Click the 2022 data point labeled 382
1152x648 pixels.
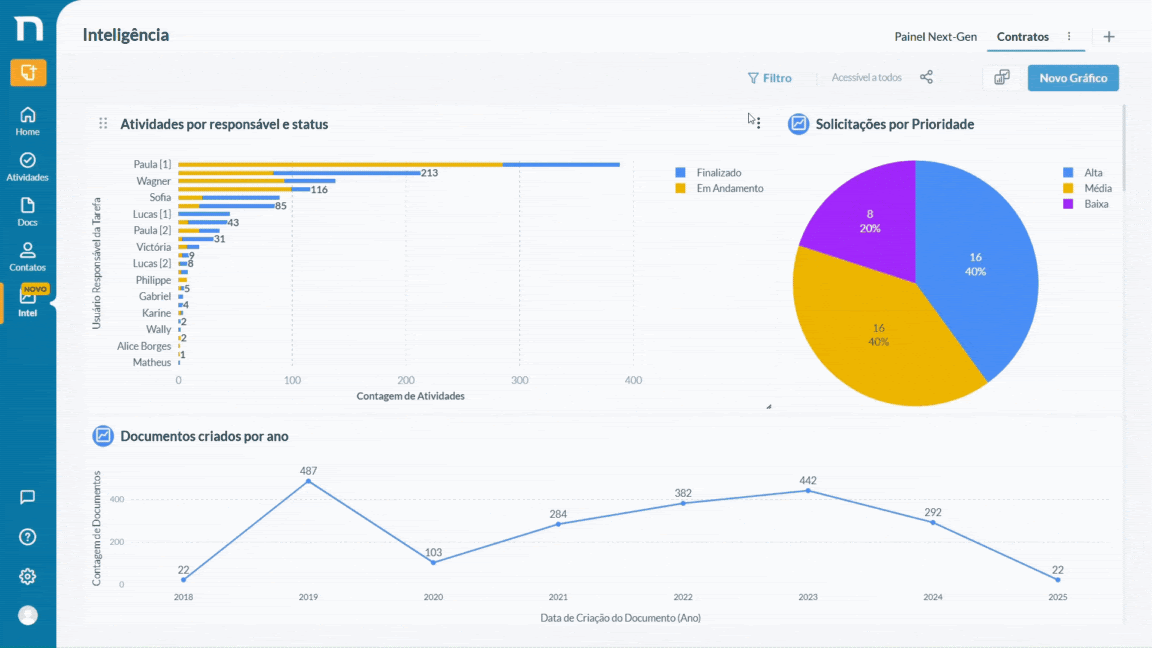(x=683, y=503)
